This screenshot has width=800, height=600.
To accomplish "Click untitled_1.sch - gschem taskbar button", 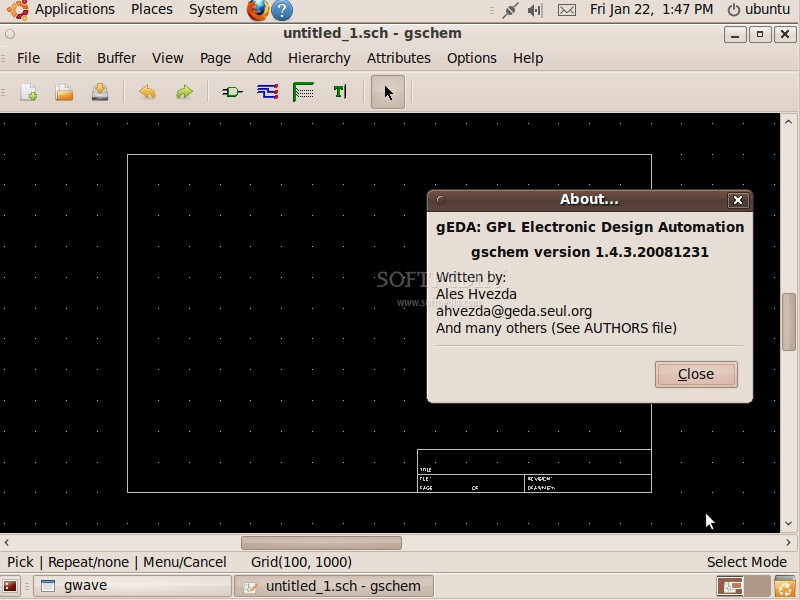I will point(334,586).
